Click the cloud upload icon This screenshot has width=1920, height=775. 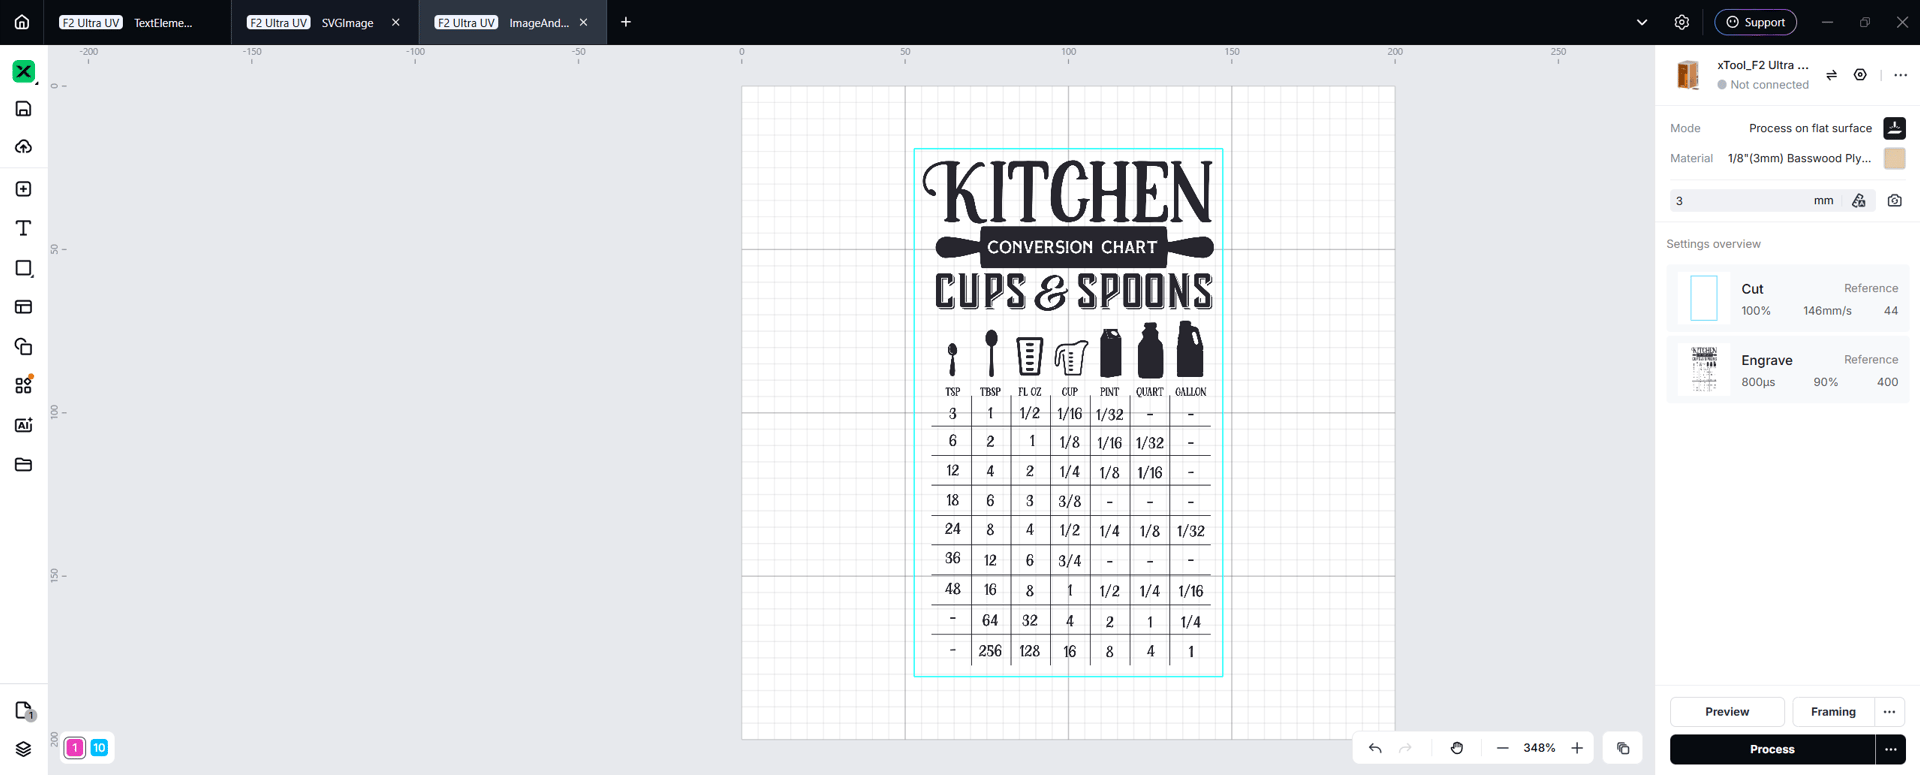click(24, 147)
